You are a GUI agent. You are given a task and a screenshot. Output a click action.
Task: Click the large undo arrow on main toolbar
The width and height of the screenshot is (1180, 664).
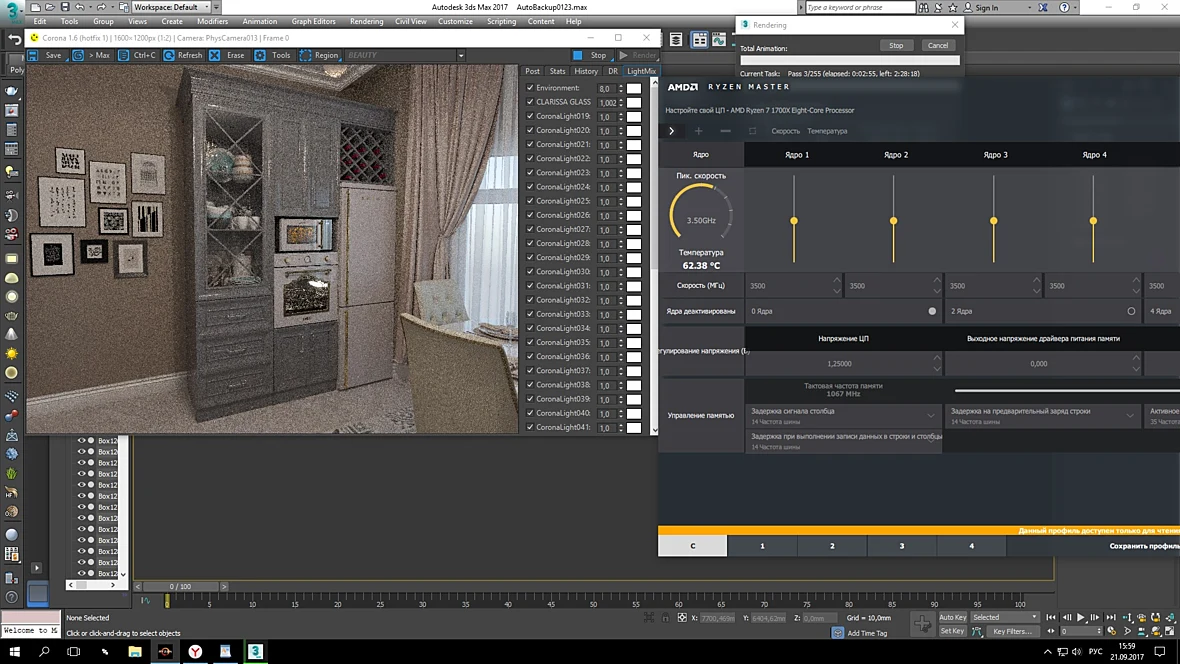point(14,39)
